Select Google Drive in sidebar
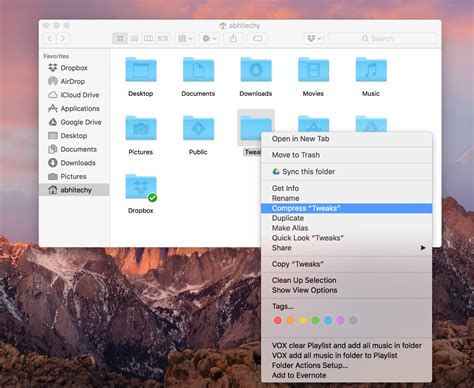Viewport: 474px width, 388px height. tap(75, 122)
